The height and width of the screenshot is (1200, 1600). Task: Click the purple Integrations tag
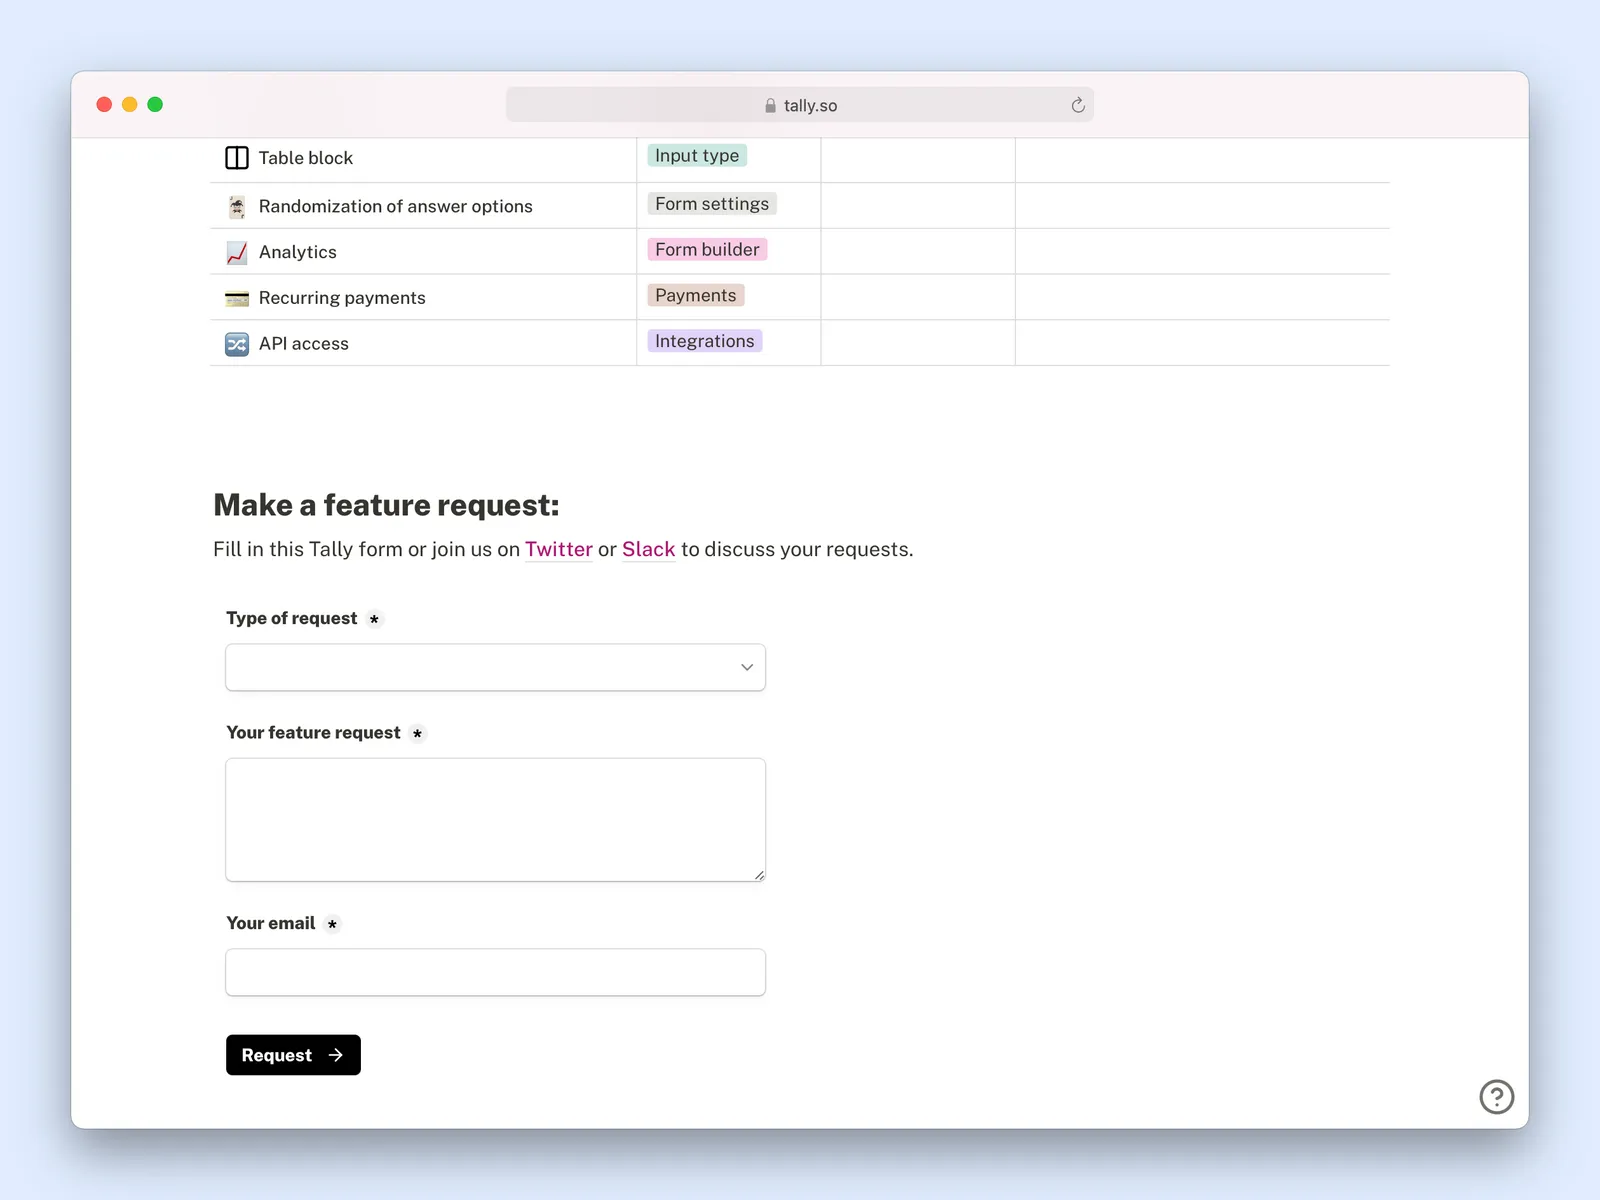click(704, 342)
